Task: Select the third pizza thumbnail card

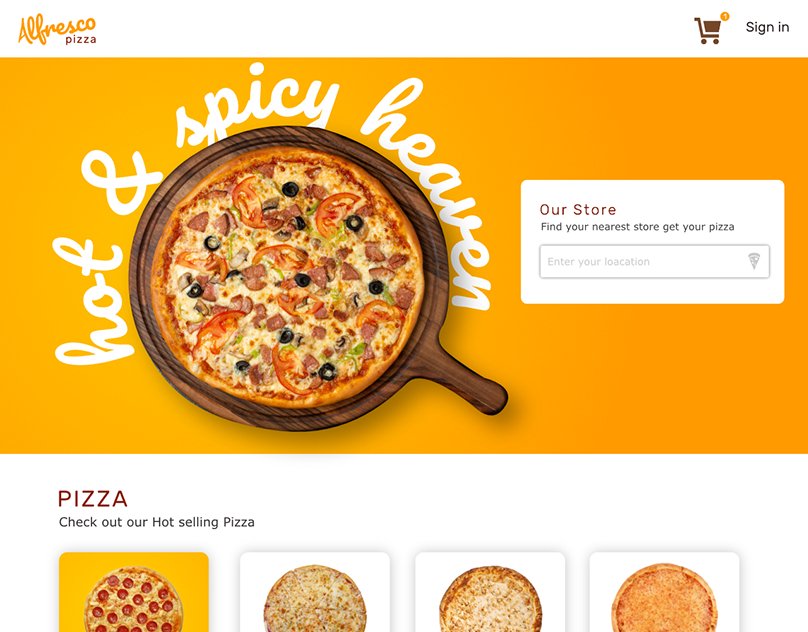Action: click(490, 592)
